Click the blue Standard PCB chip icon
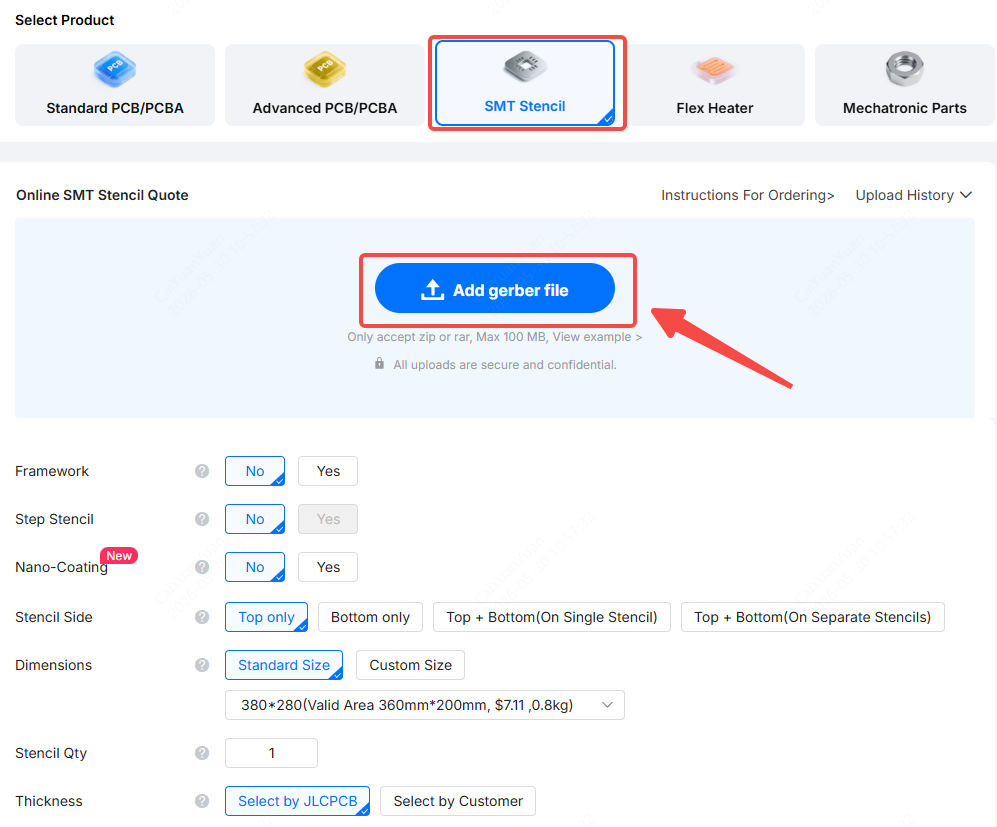This screenshot has width=997, height=827. click(x=114, y=69)
